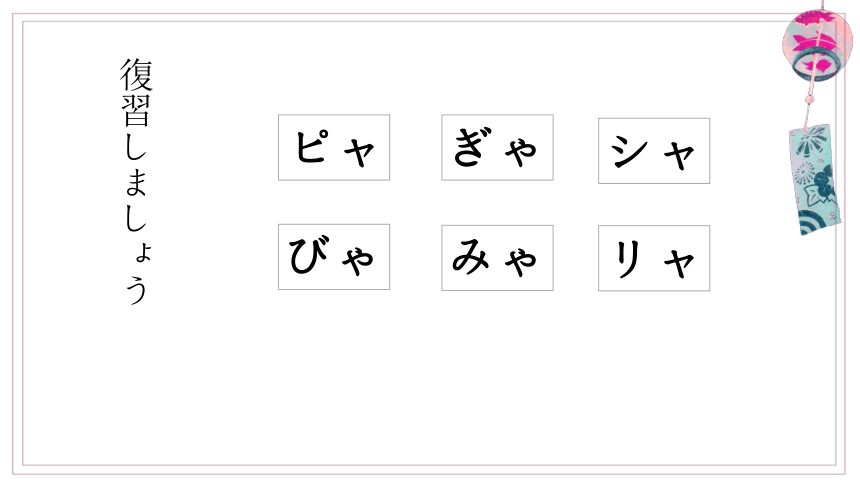Select the large リ character
Screen dimensions: 860x484
[x=628, y=259]
